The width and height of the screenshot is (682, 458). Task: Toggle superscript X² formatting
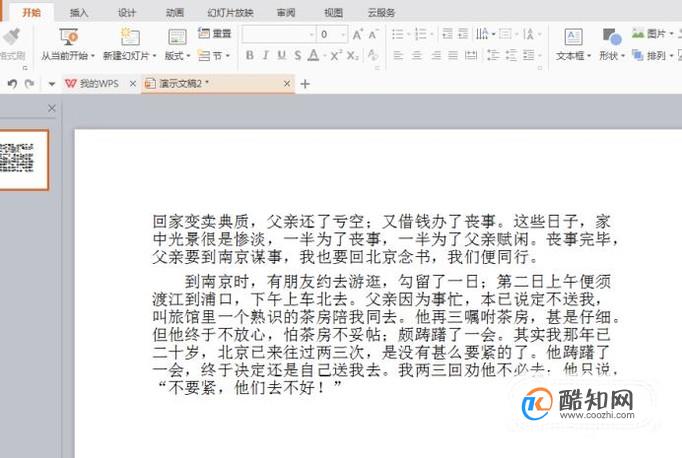pos(335,55)
